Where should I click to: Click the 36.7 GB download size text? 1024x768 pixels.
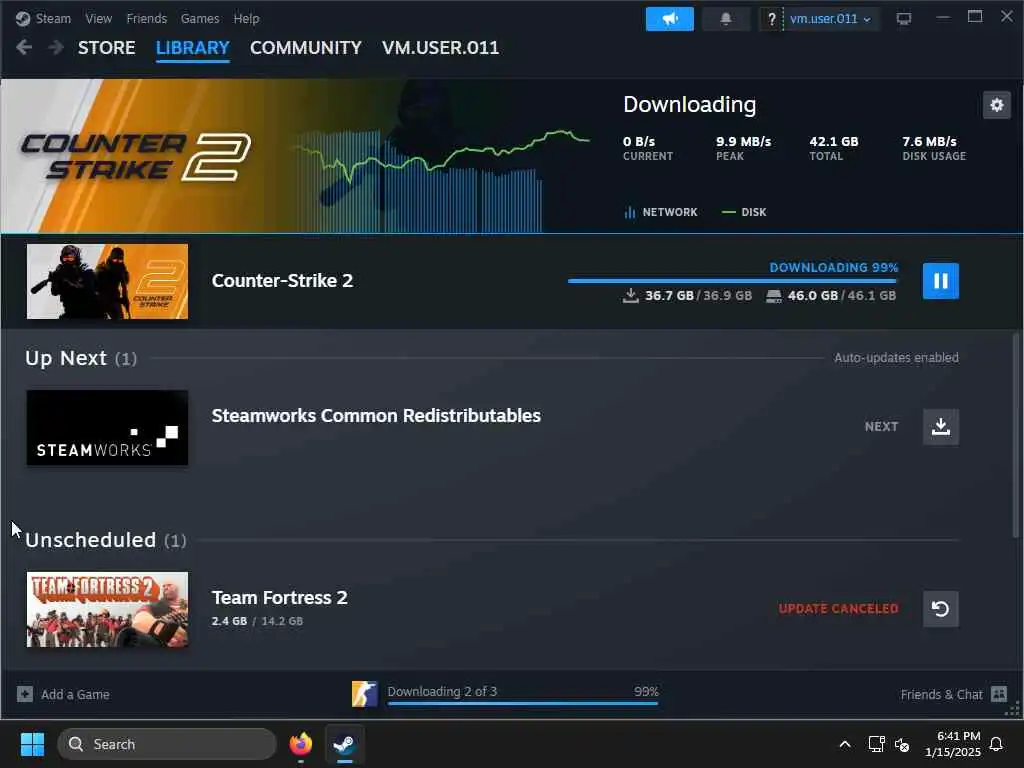669,296
